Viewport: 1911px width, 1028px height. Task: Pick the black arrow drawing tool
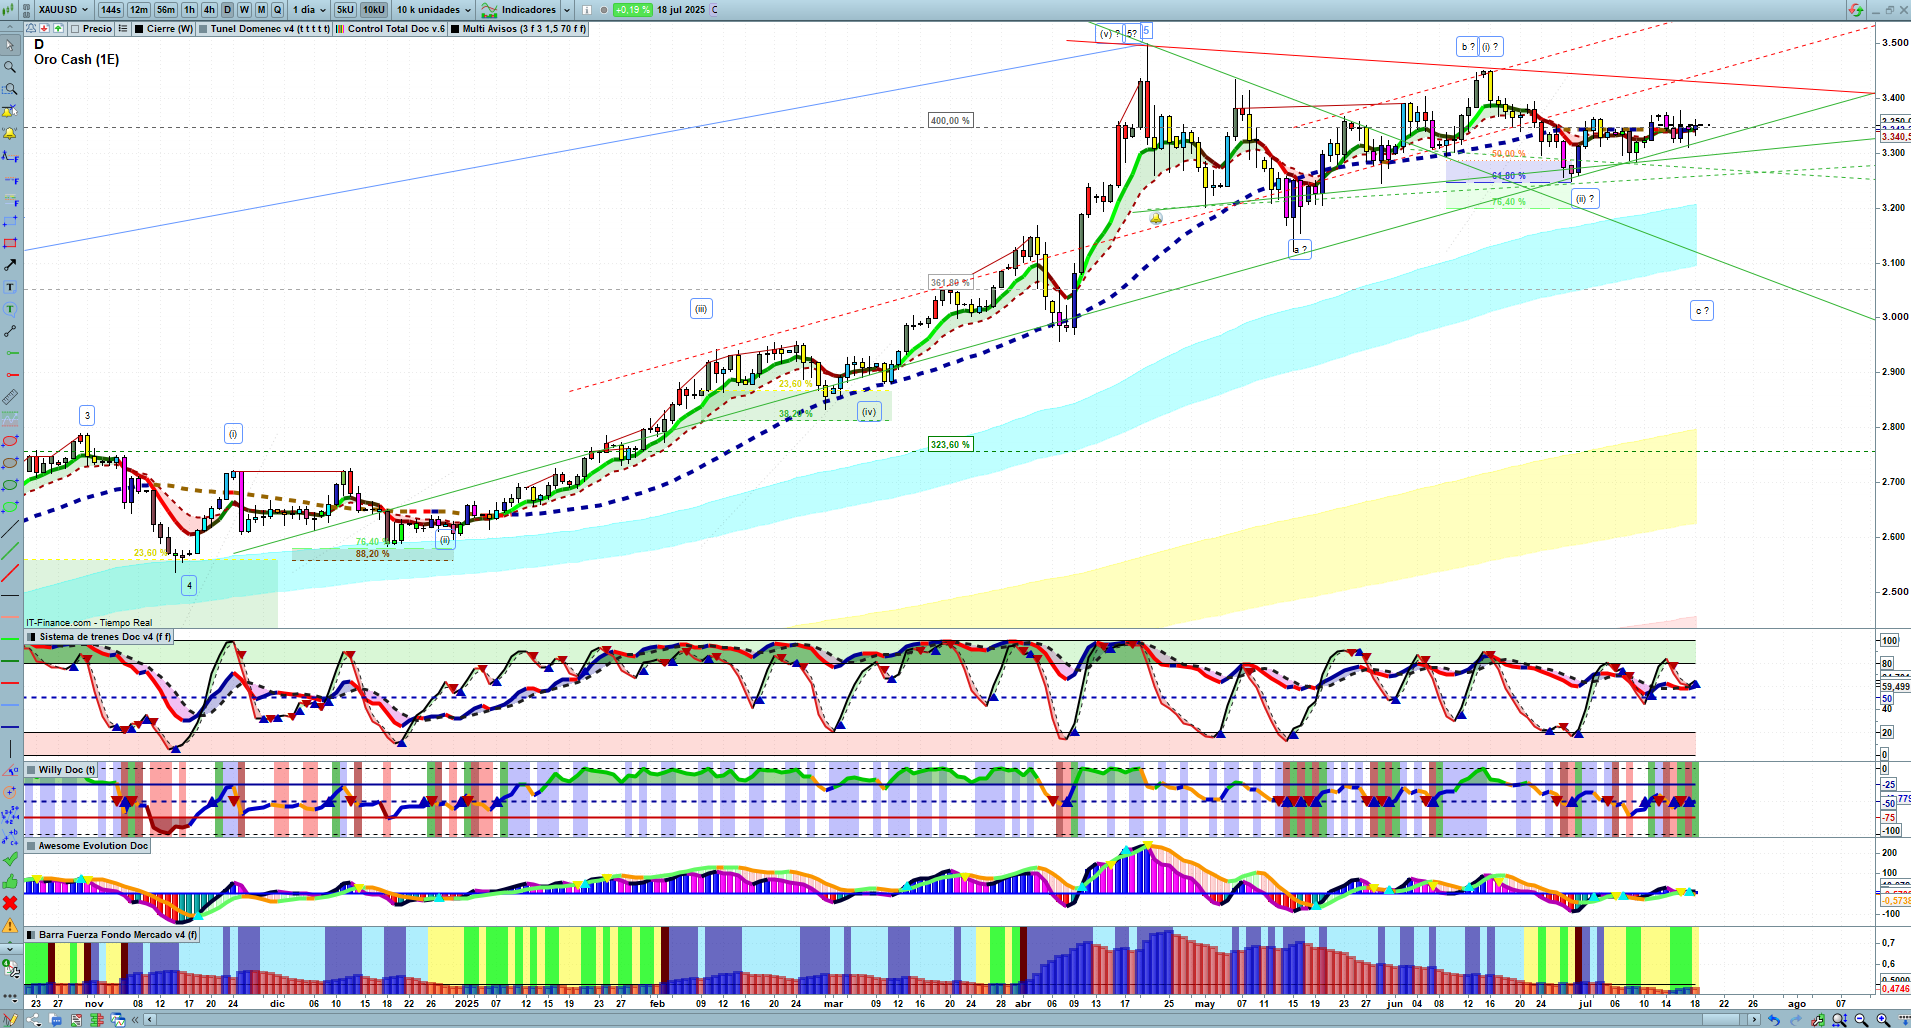pos(10,265)
